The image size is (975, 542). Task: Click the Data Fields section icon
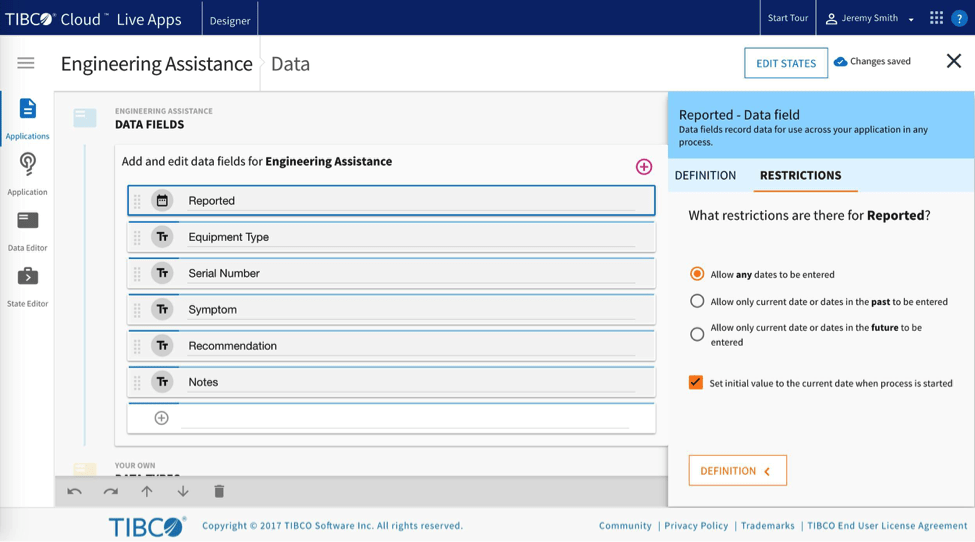click(x=85, y=117)
